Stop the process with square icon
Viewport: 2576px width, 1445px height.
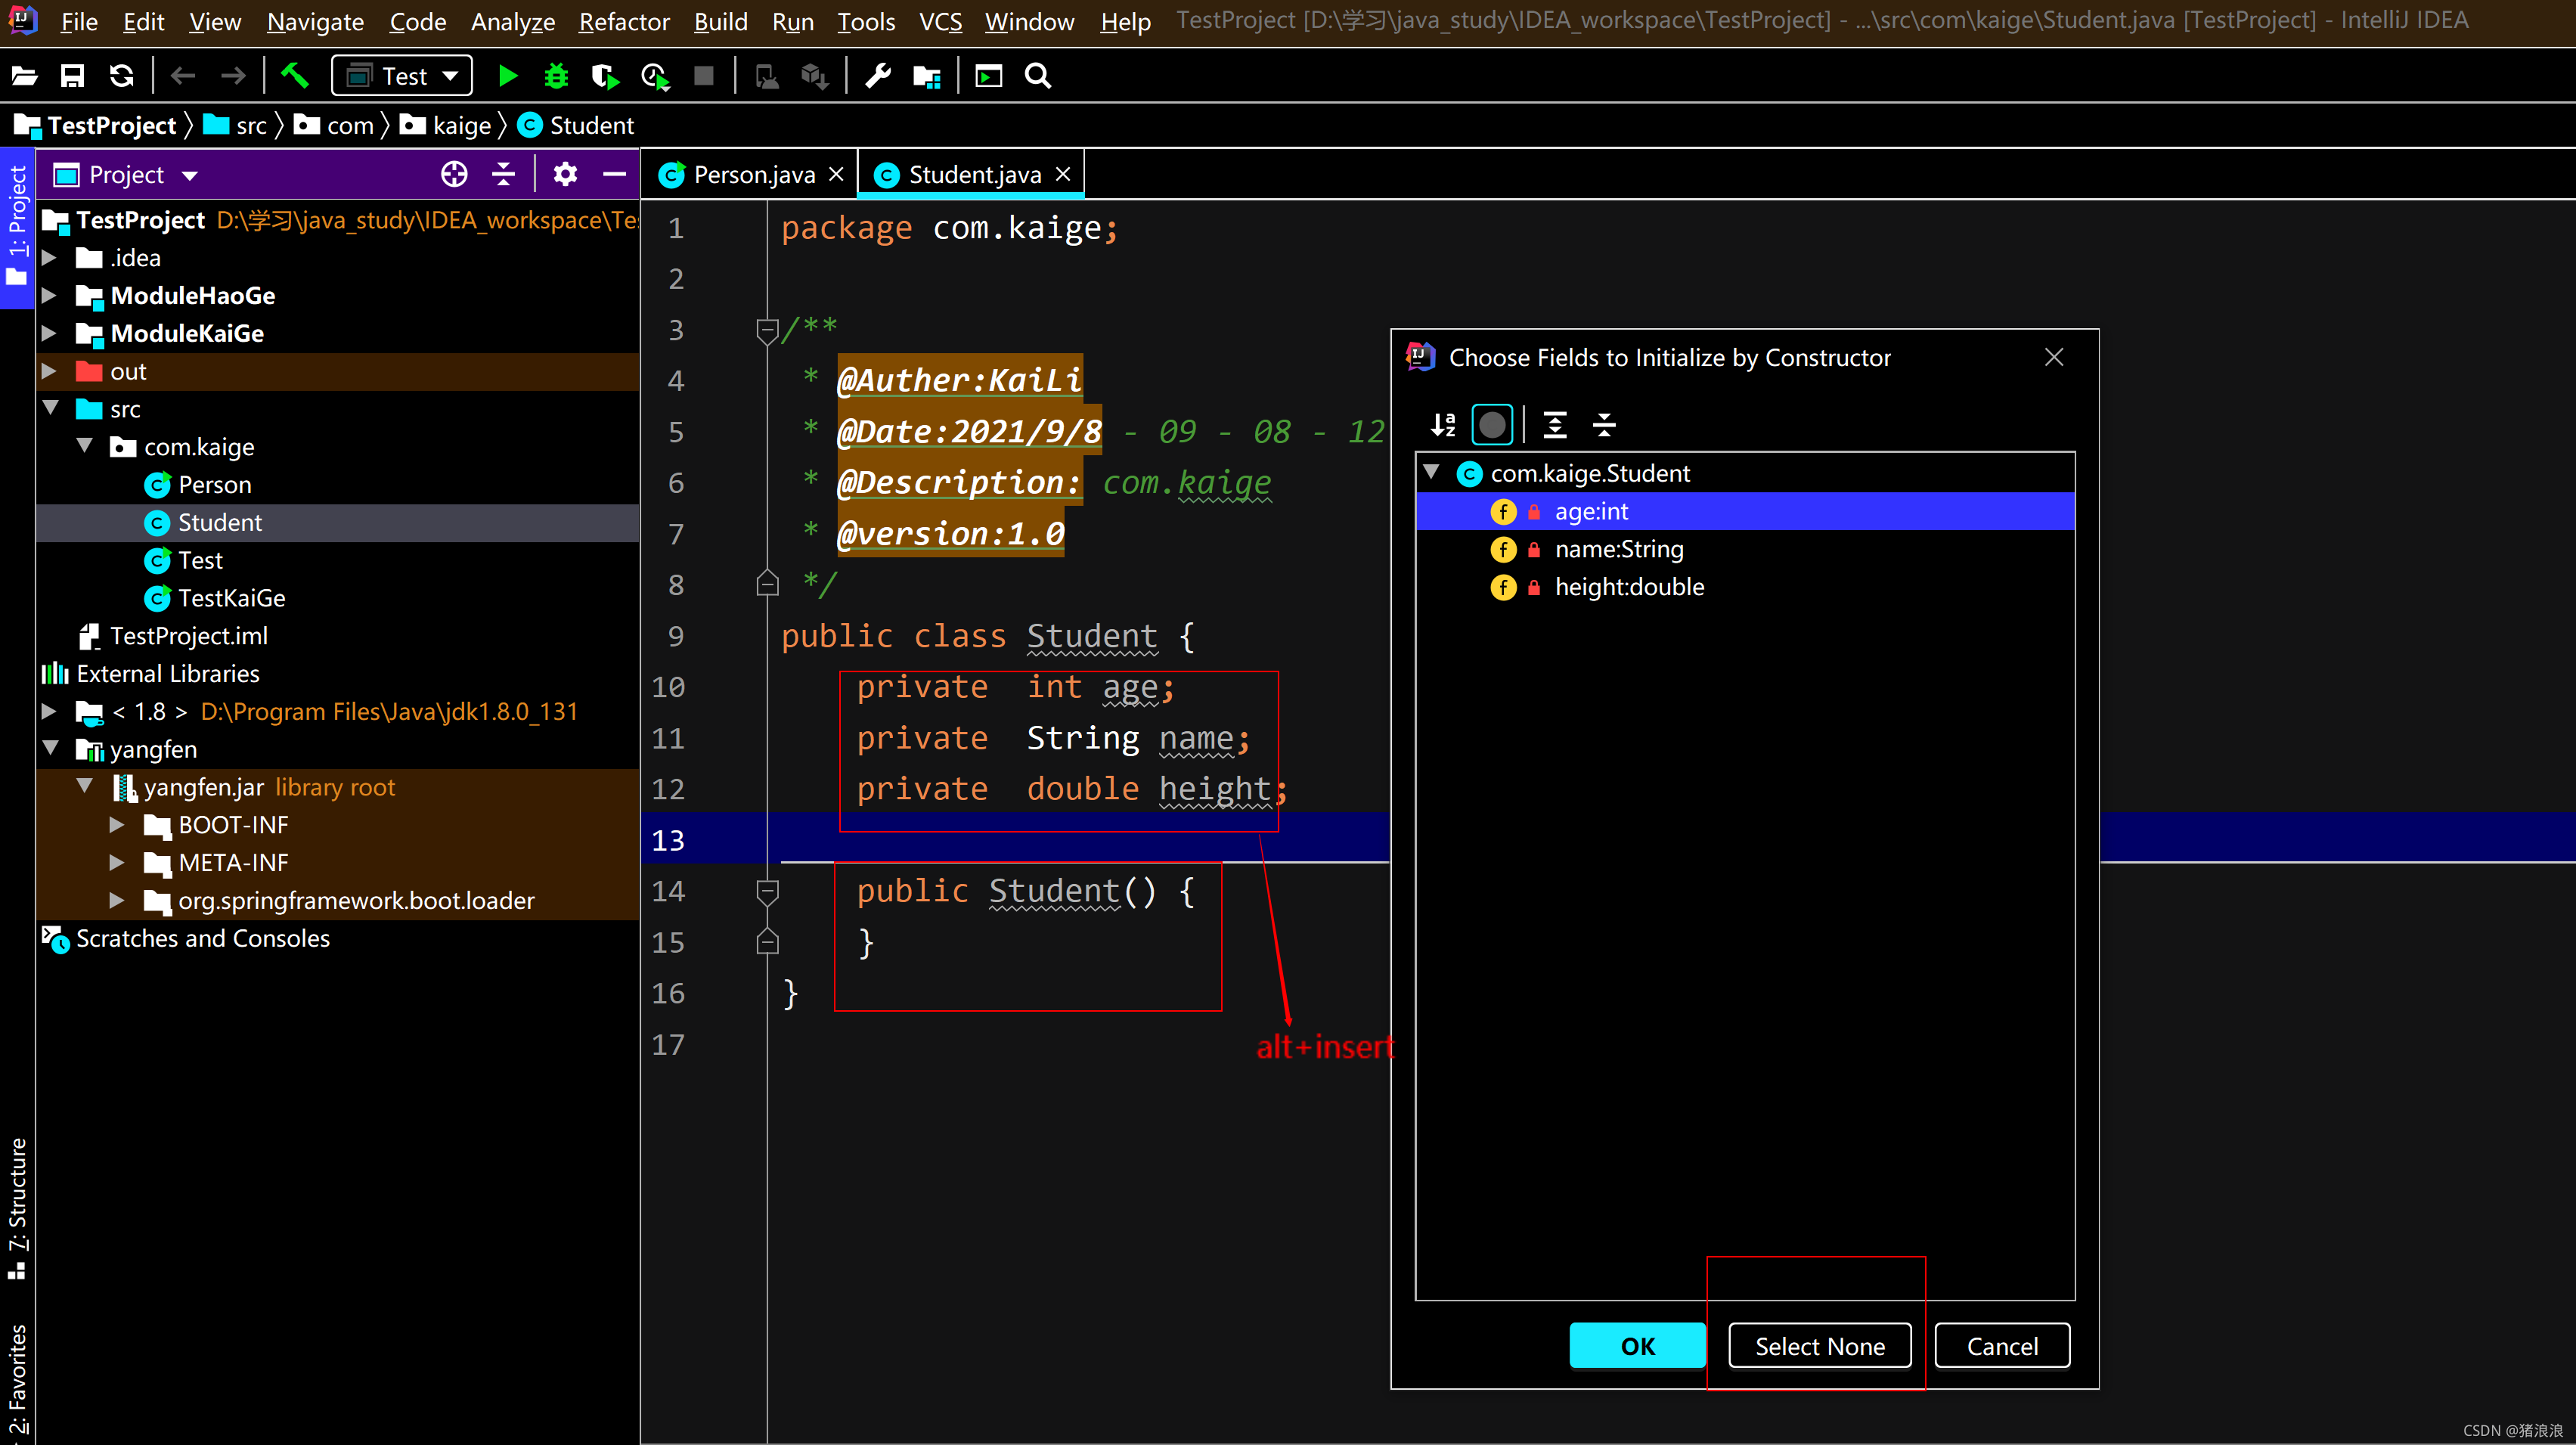coord(704,76)
